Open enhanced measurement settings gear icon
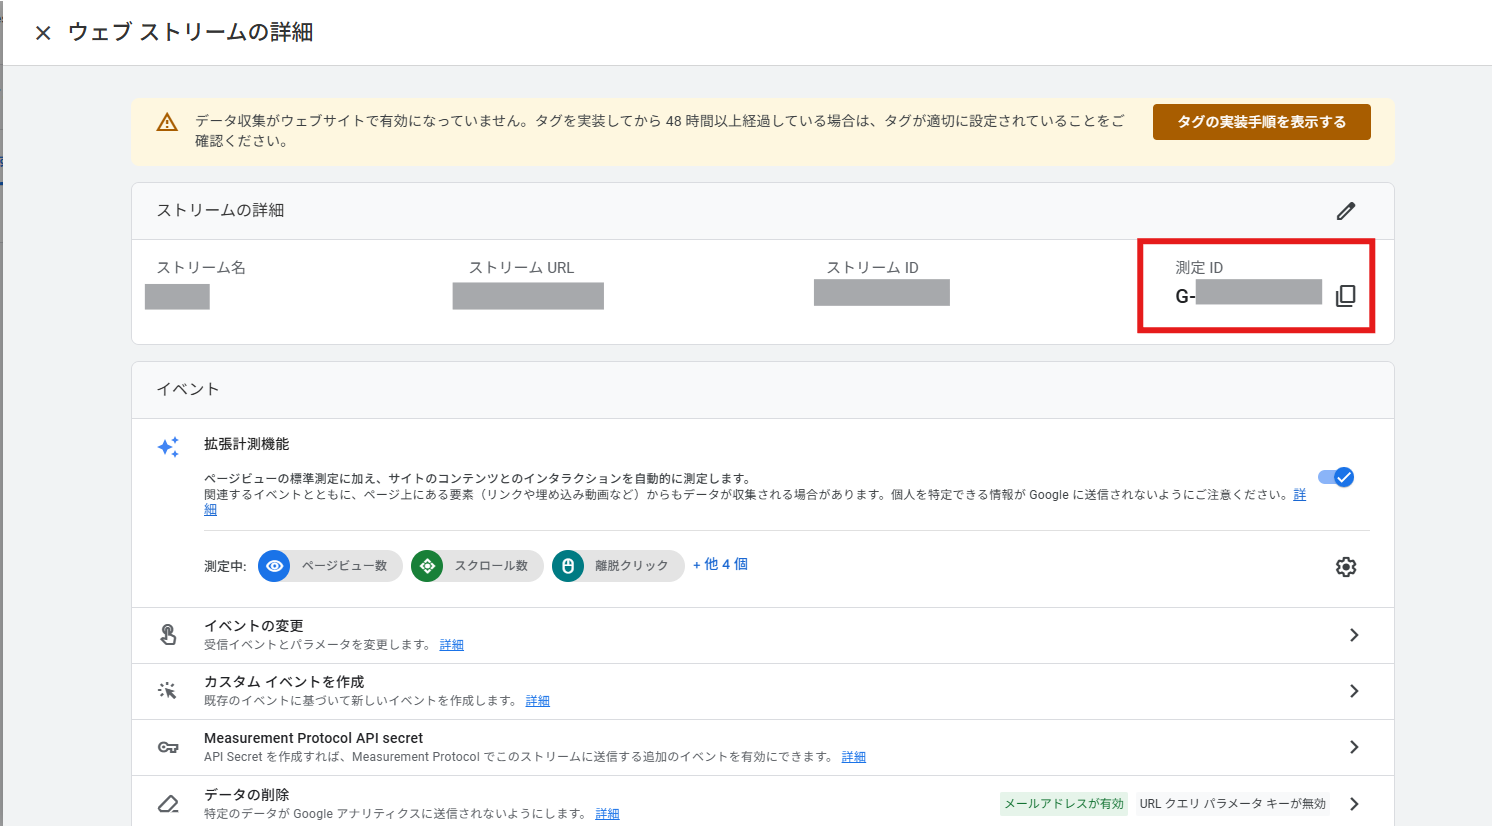 (x=1346, y=567)
